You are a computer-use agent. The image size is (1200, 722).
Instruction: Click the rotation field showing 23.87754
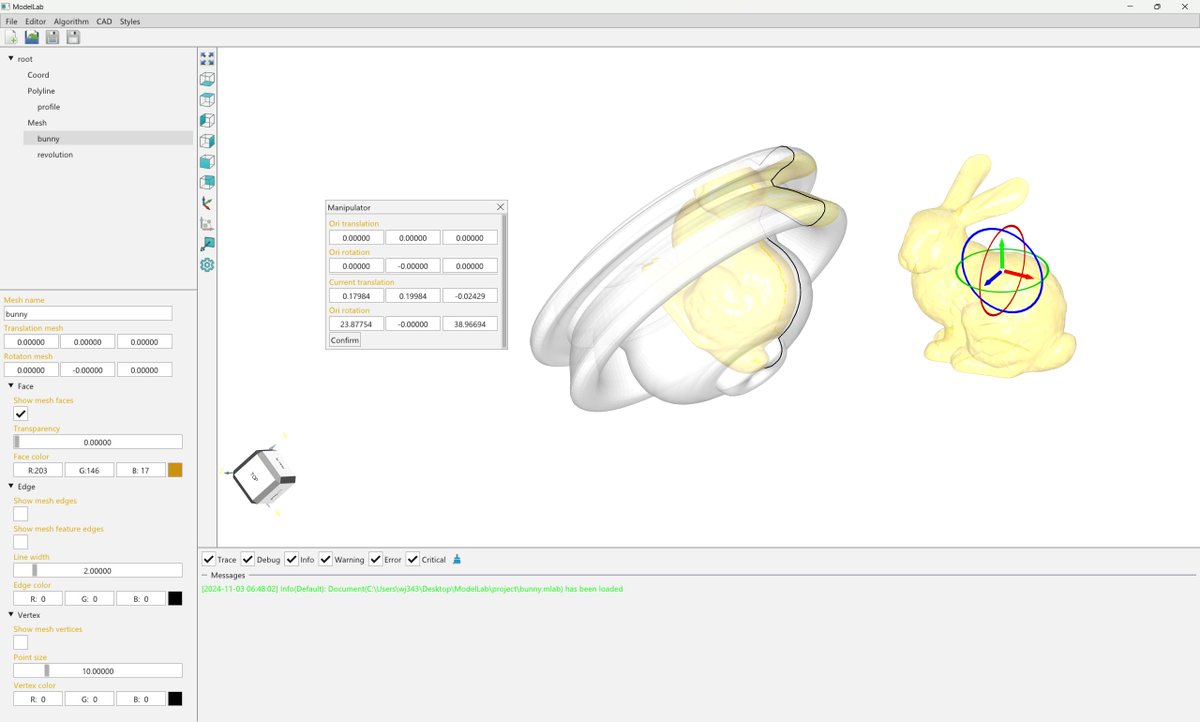pyautogui.click(x=356, y=324)
